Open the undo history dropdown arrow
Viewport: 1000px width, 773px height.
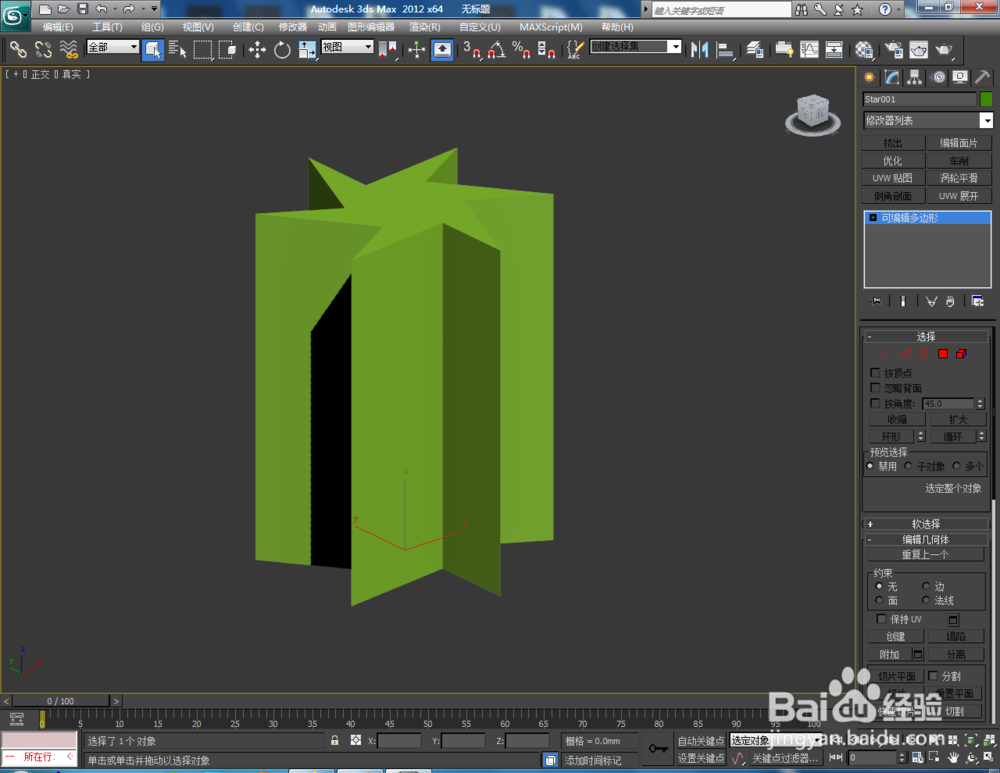(x=114, y=9)
